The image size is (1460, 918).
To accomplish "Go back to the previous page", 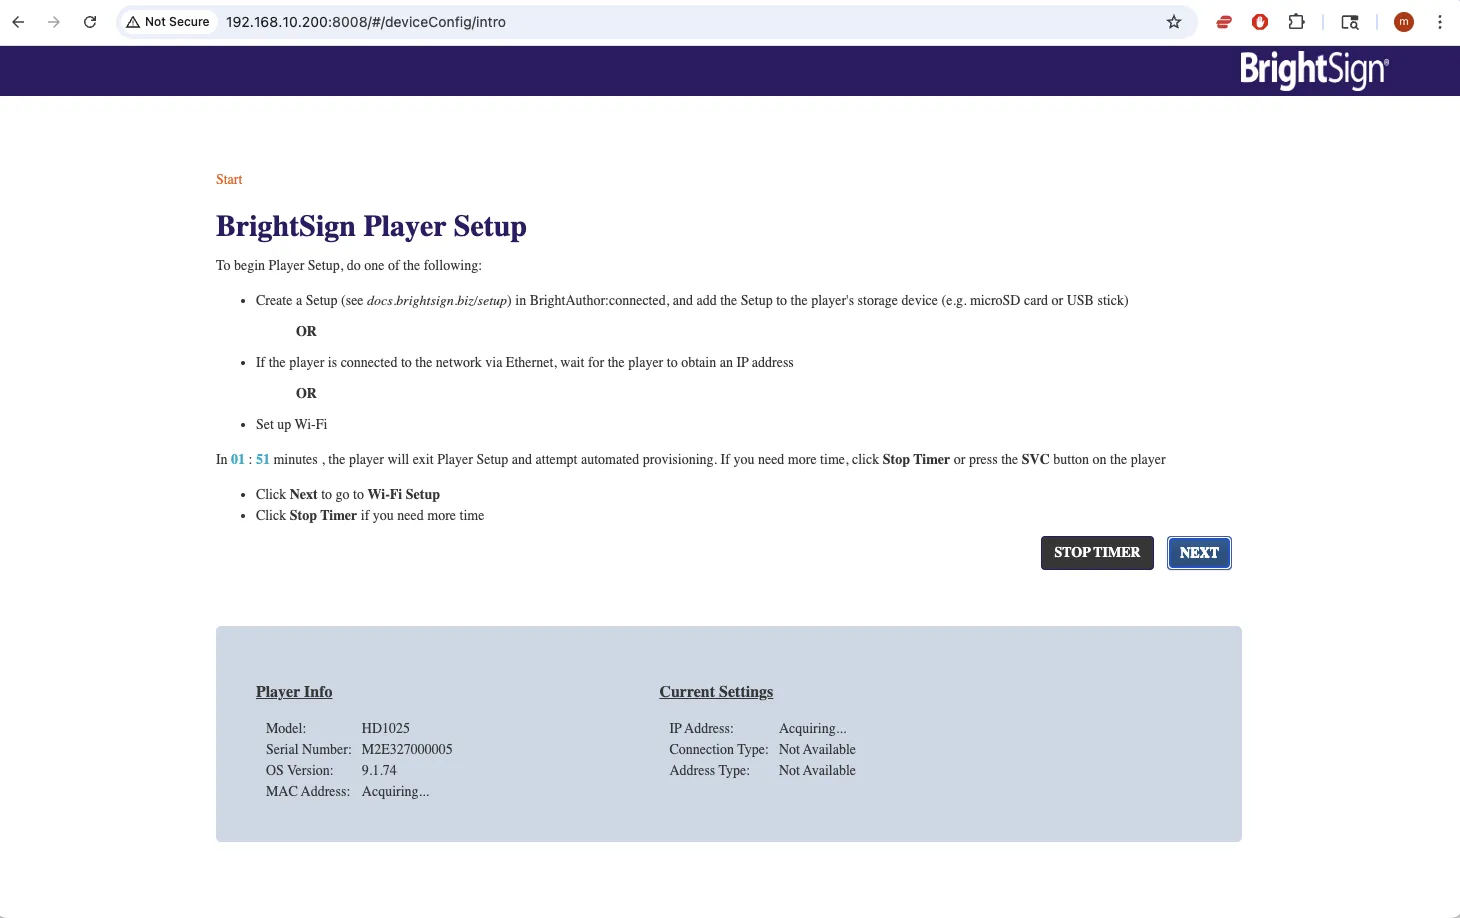I will tap(18, 22).
